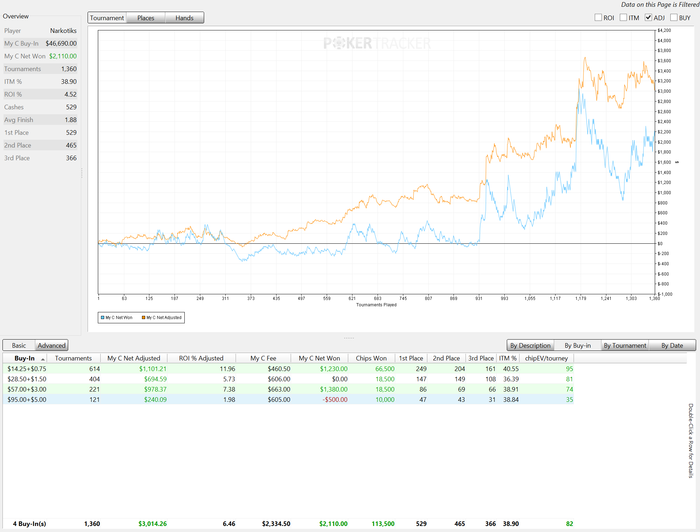Viewport: 700px width, 532px height.
Task: Click the $1,101.21 net adjusted cell
Action: tap(153, 369)
